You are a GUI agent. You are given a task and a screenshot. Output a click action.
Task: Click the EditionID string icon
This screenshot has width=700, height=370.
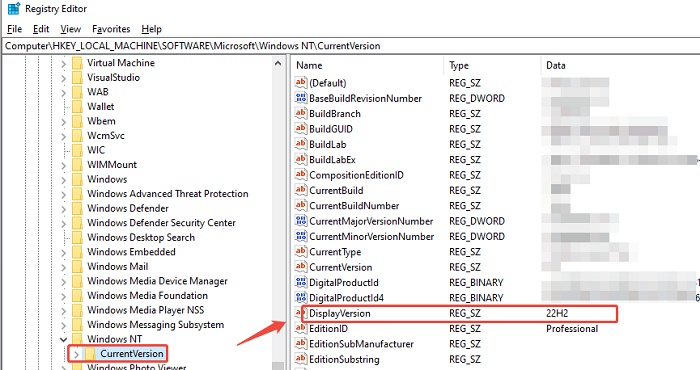coord(301,328)
